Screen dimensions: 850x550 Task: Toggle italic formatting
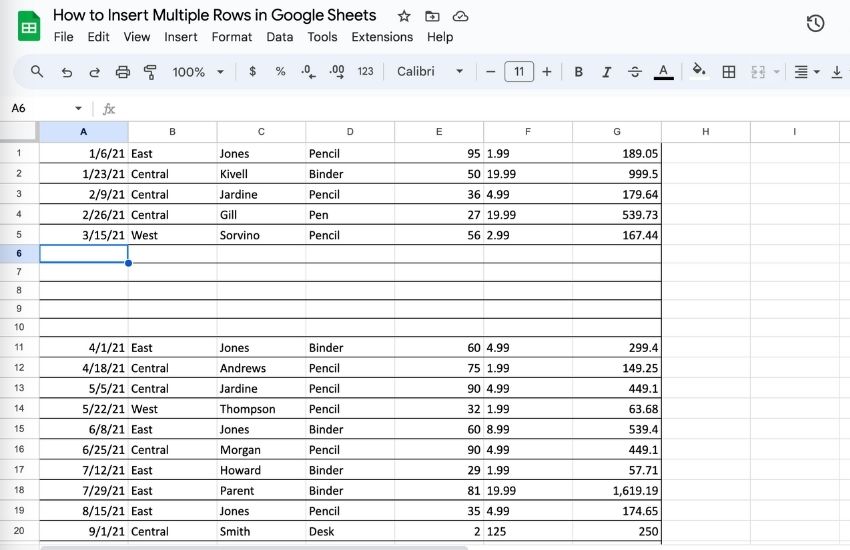(607, 72)
